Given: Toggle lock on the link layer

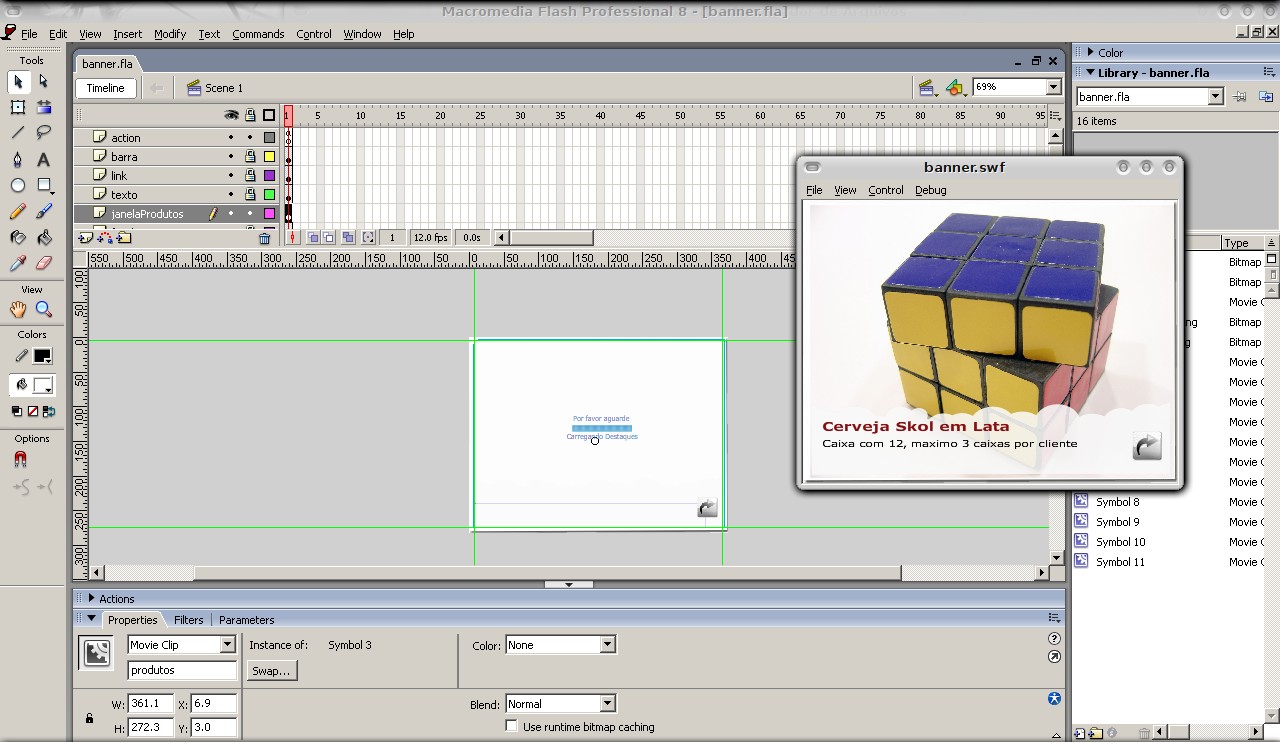Looking at the screenshot, I should click(250, 176).
